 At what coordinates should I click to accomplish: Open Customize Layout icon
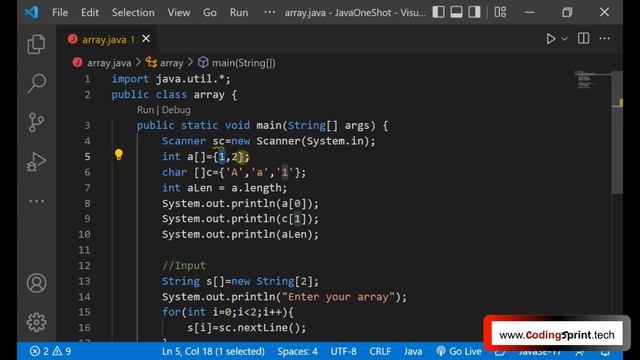click(x=500, y=12)
